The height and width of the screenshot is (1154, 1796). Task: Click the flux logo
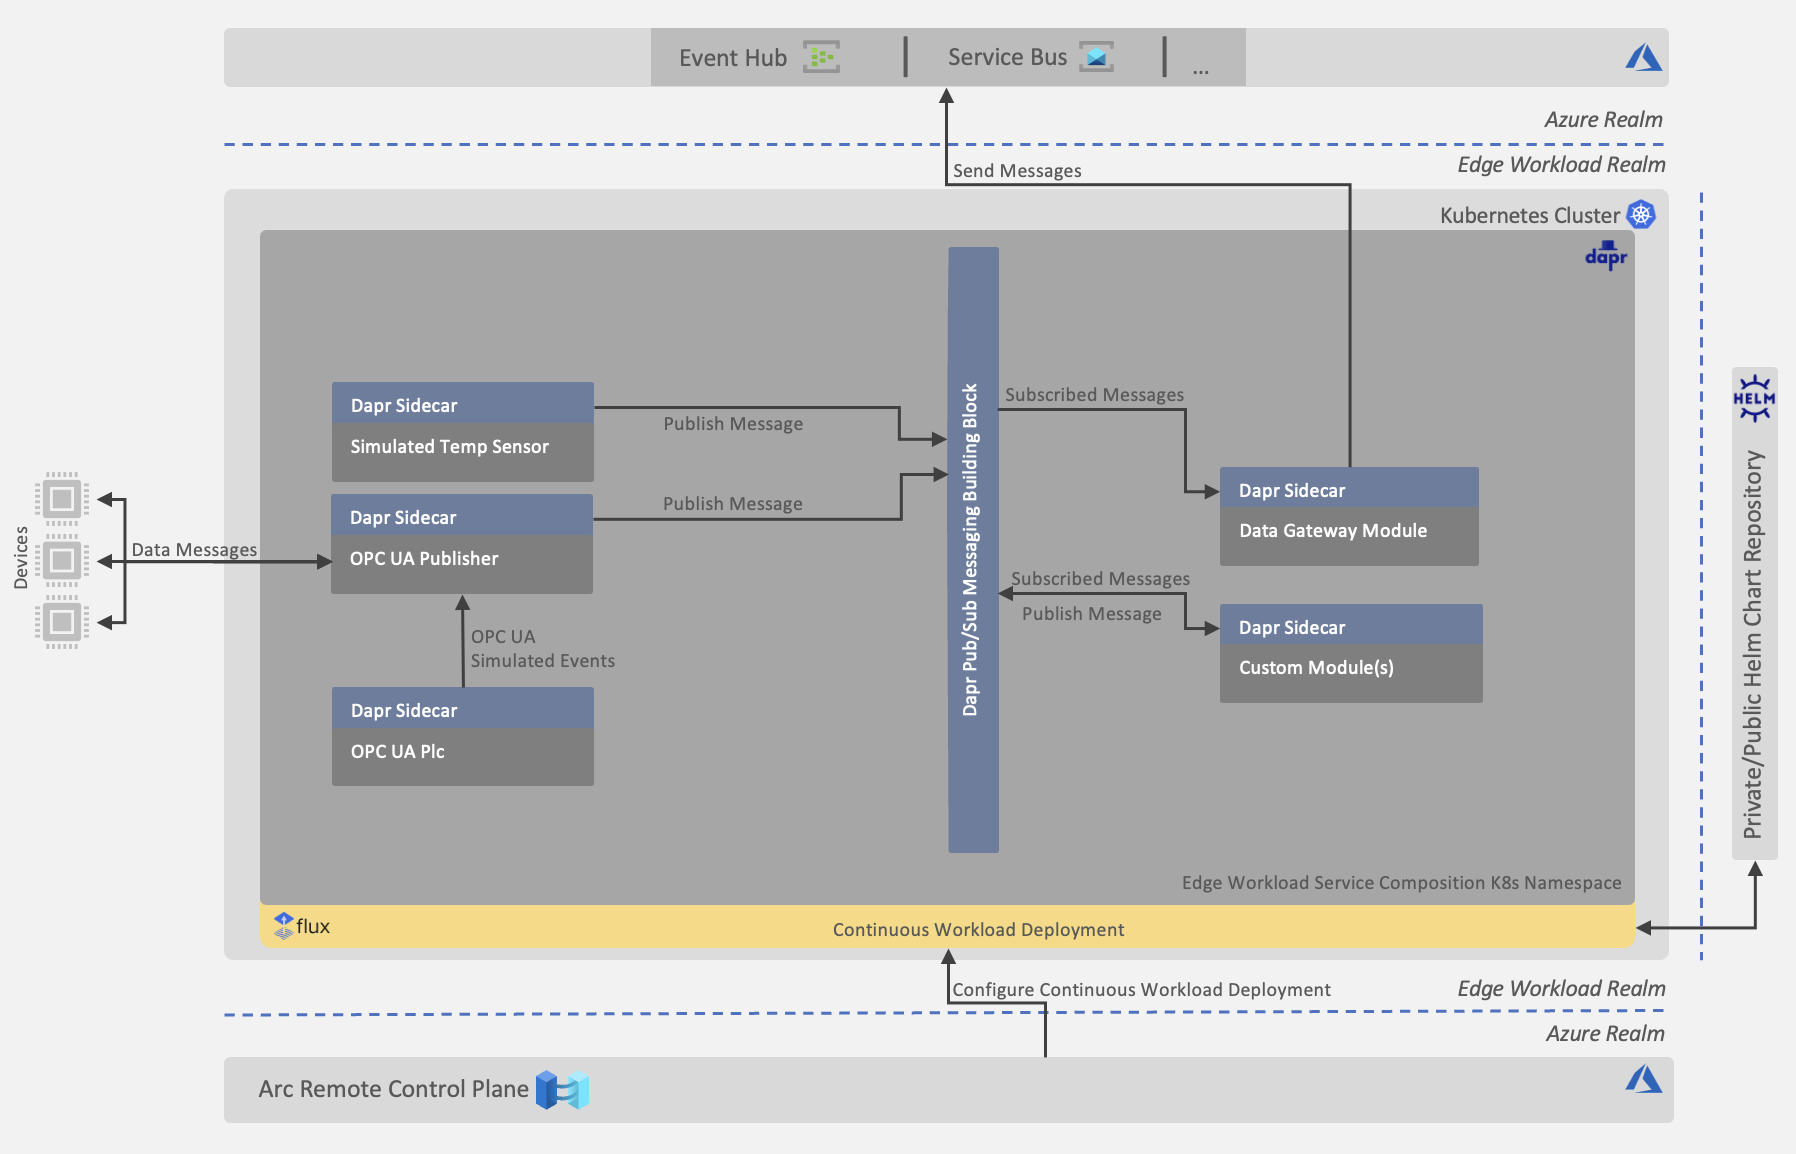click(x=301, y=926)
